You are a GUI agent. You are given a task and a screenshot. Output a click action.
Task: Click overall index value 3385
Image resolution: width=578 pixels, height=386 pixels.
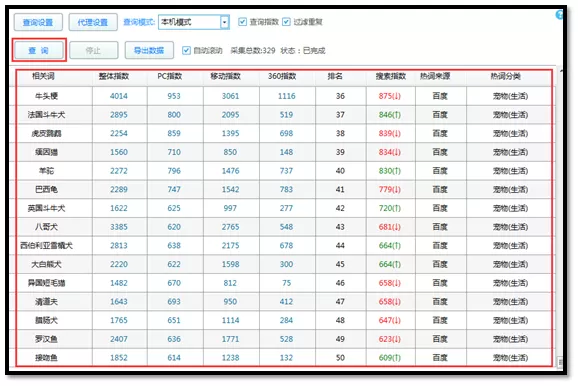tap(119, 227)
